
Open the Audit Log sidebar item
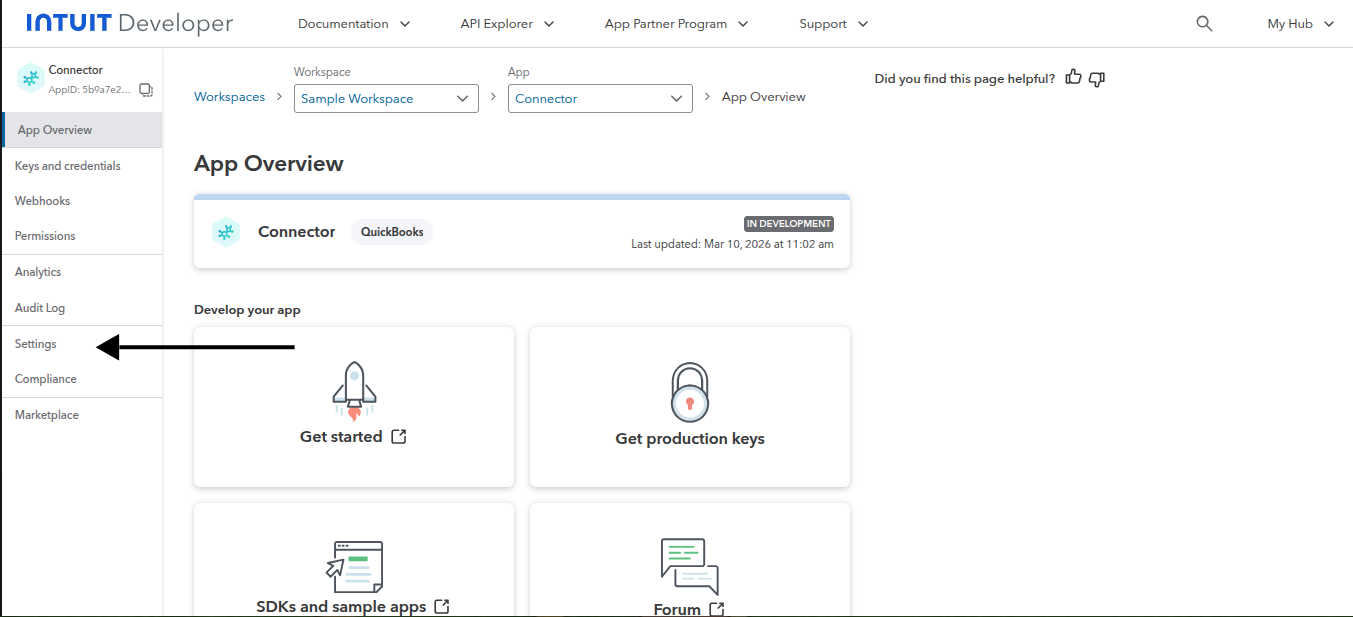coord(40,308)
